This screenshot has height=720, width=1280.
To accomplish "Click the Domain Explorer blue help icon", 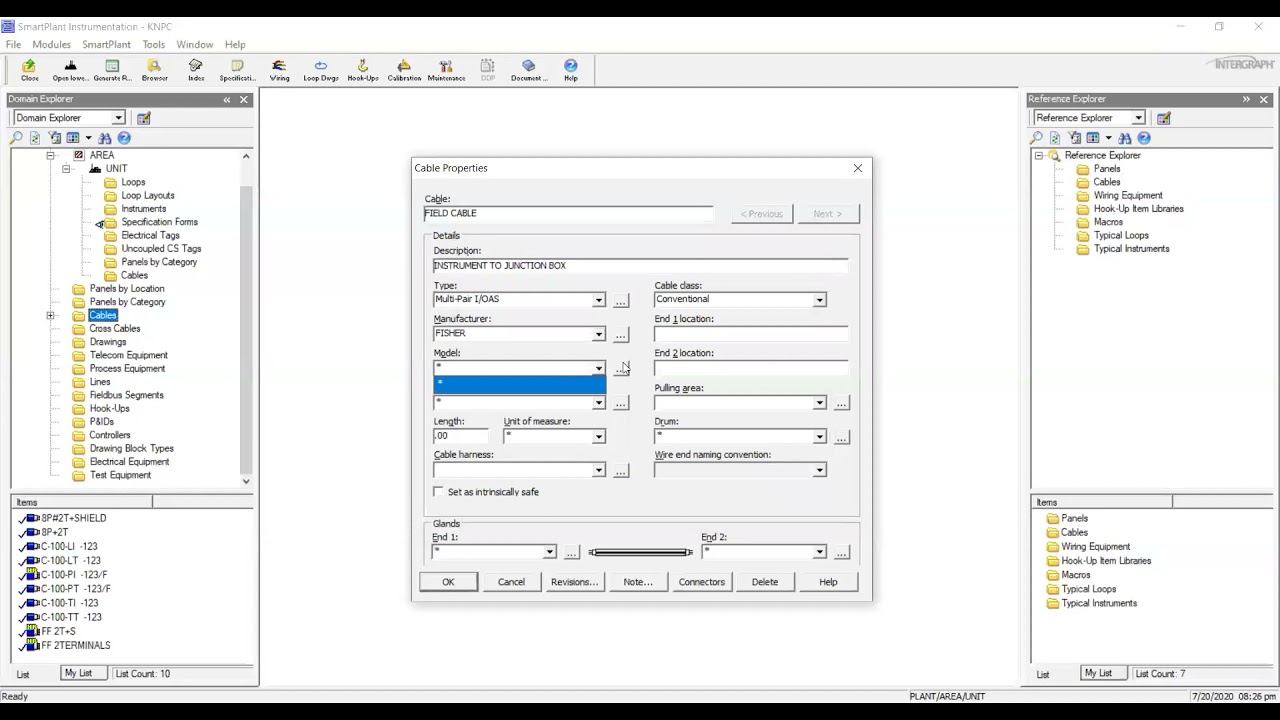I will pos(124,138).
